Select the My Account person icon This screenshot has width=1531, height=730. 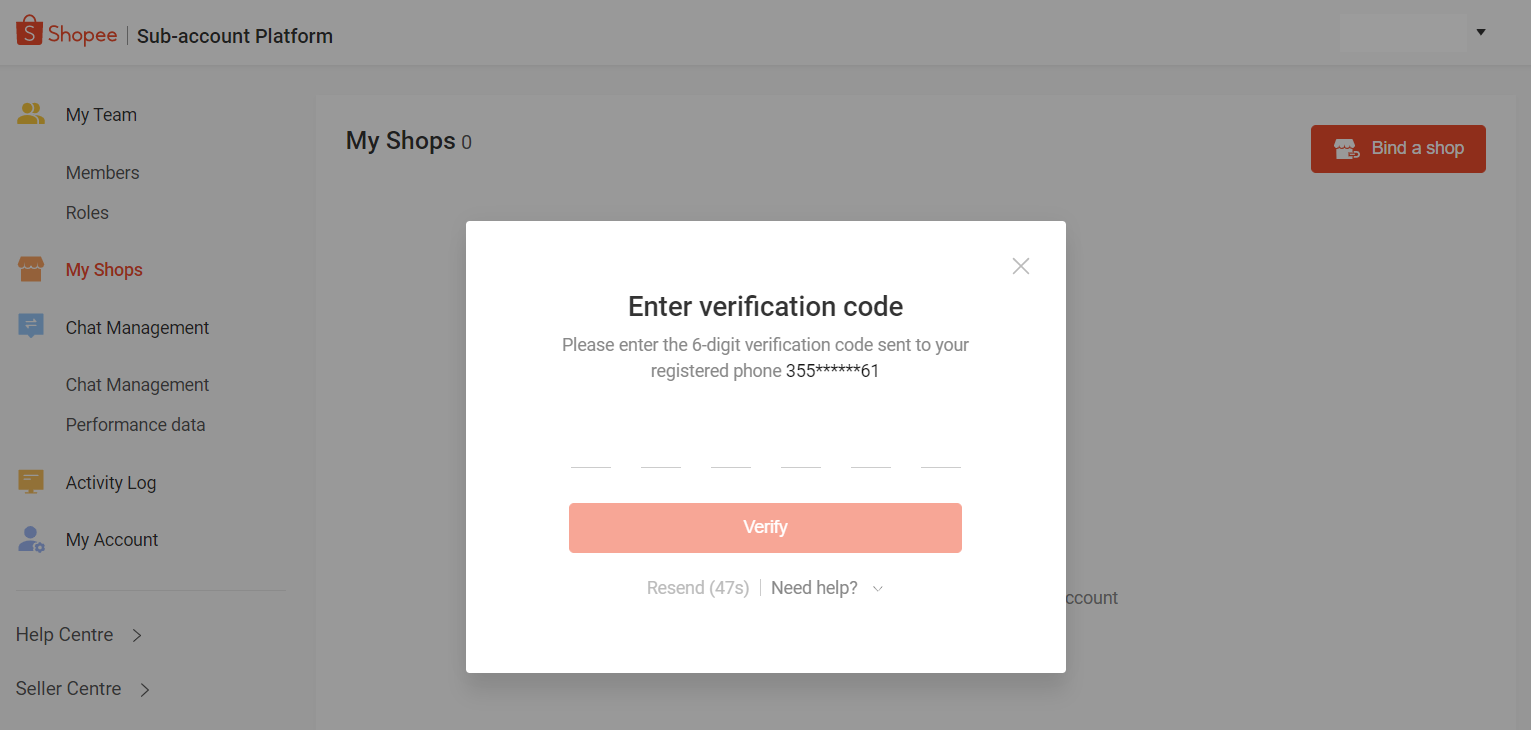coord(31,539)
